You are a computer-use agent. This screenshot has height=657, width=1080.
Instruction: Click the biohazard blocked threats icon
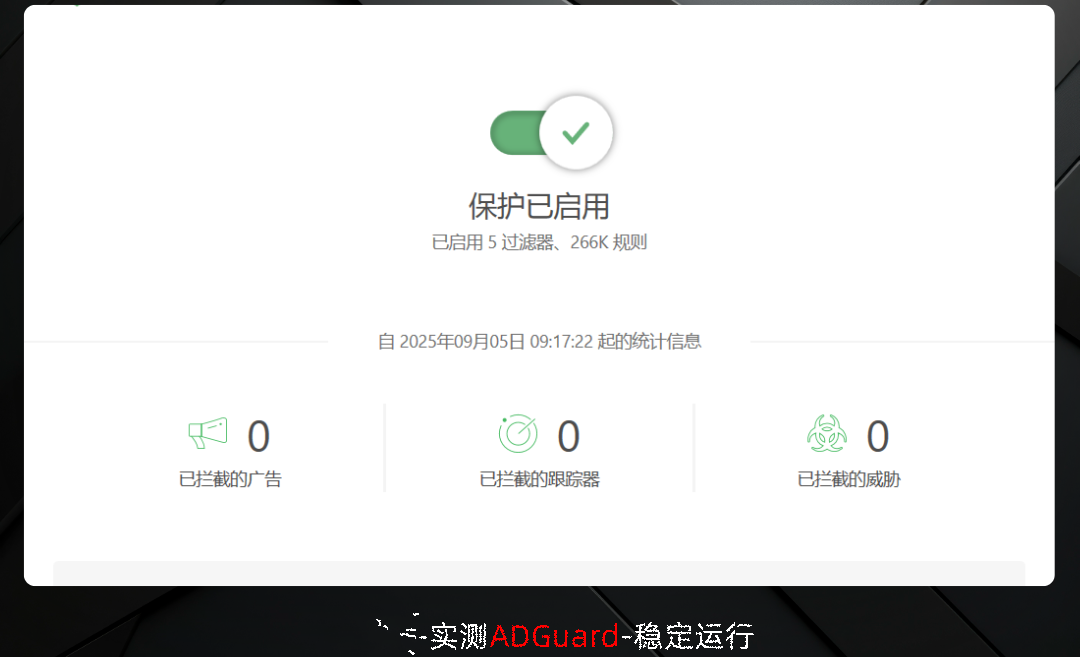(x=827, y=433)
